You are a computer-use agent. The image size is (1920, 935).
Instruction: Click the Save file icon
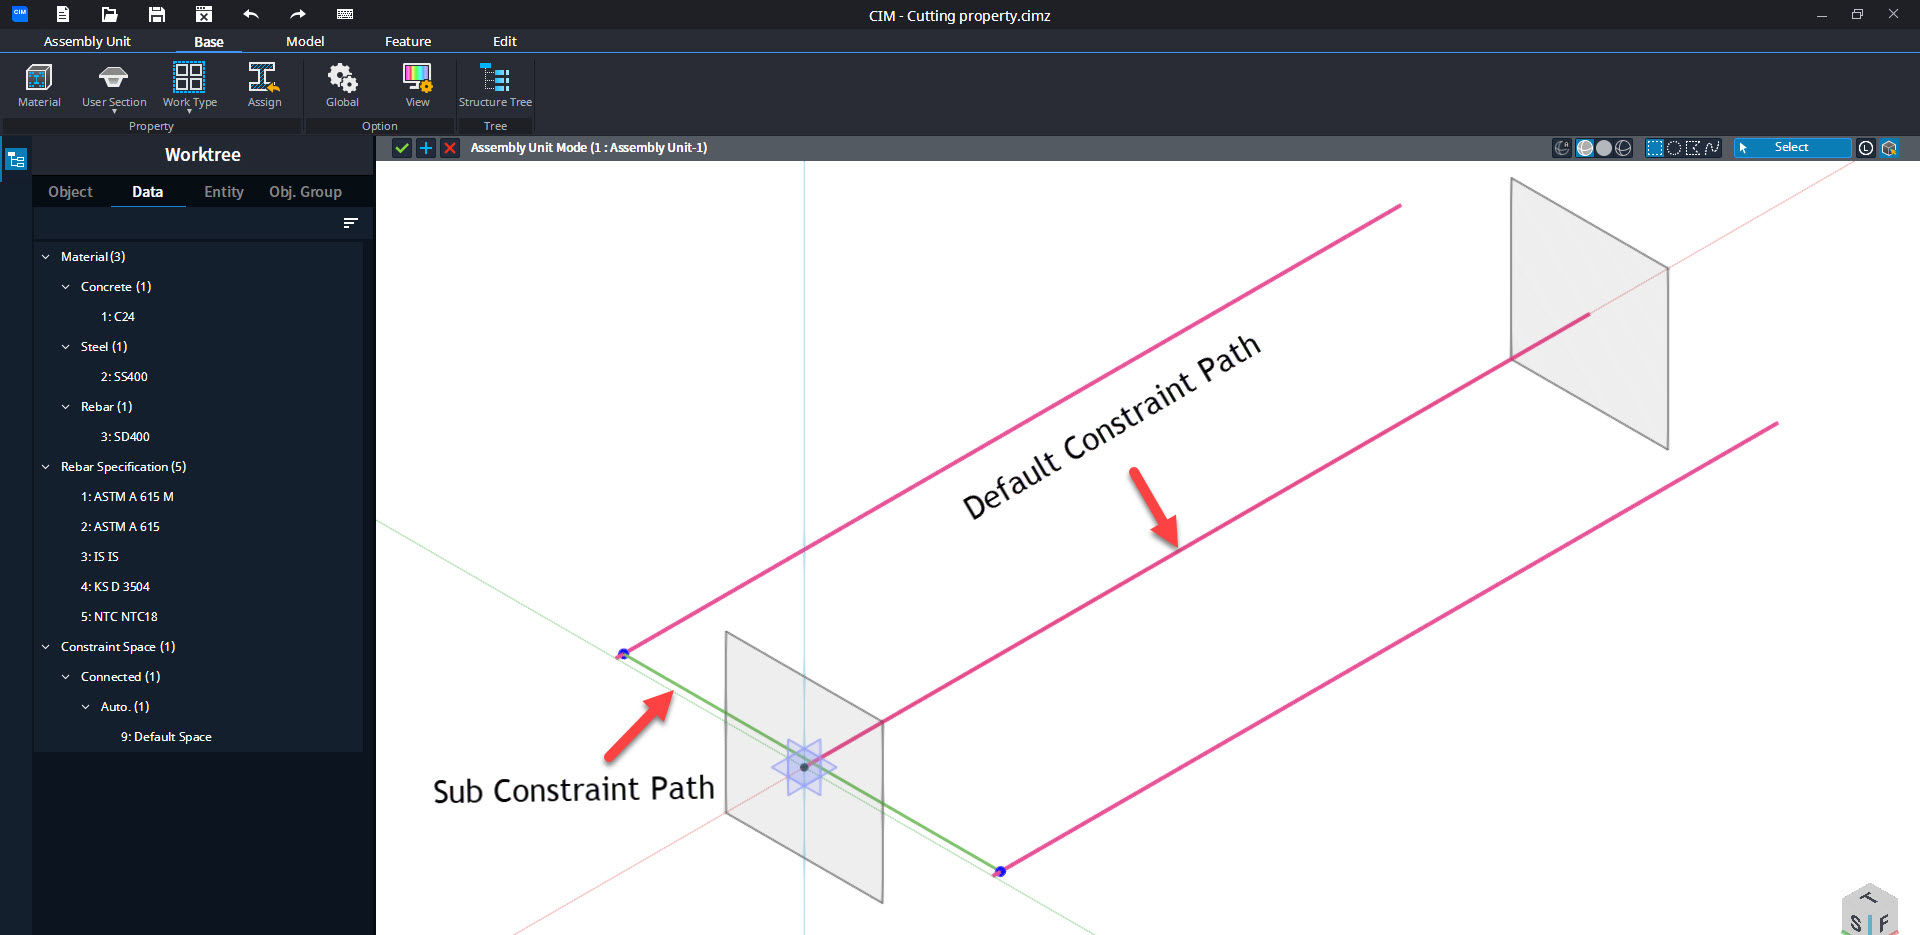[x=156, y=14]
